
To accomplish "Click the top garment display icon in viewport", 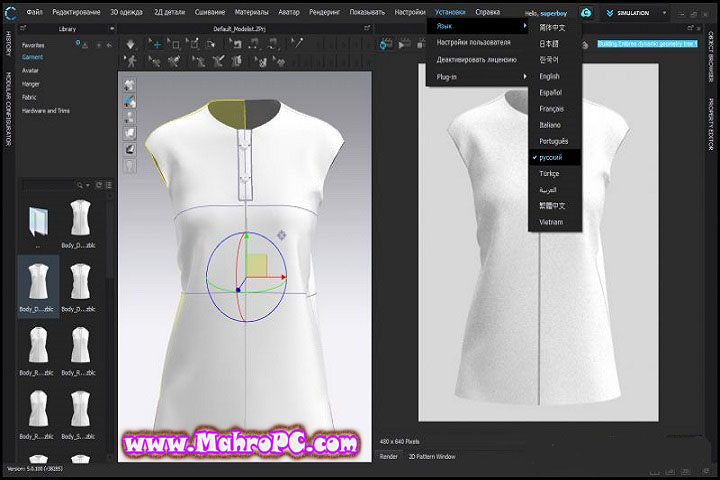I will (x=130, y=85).
